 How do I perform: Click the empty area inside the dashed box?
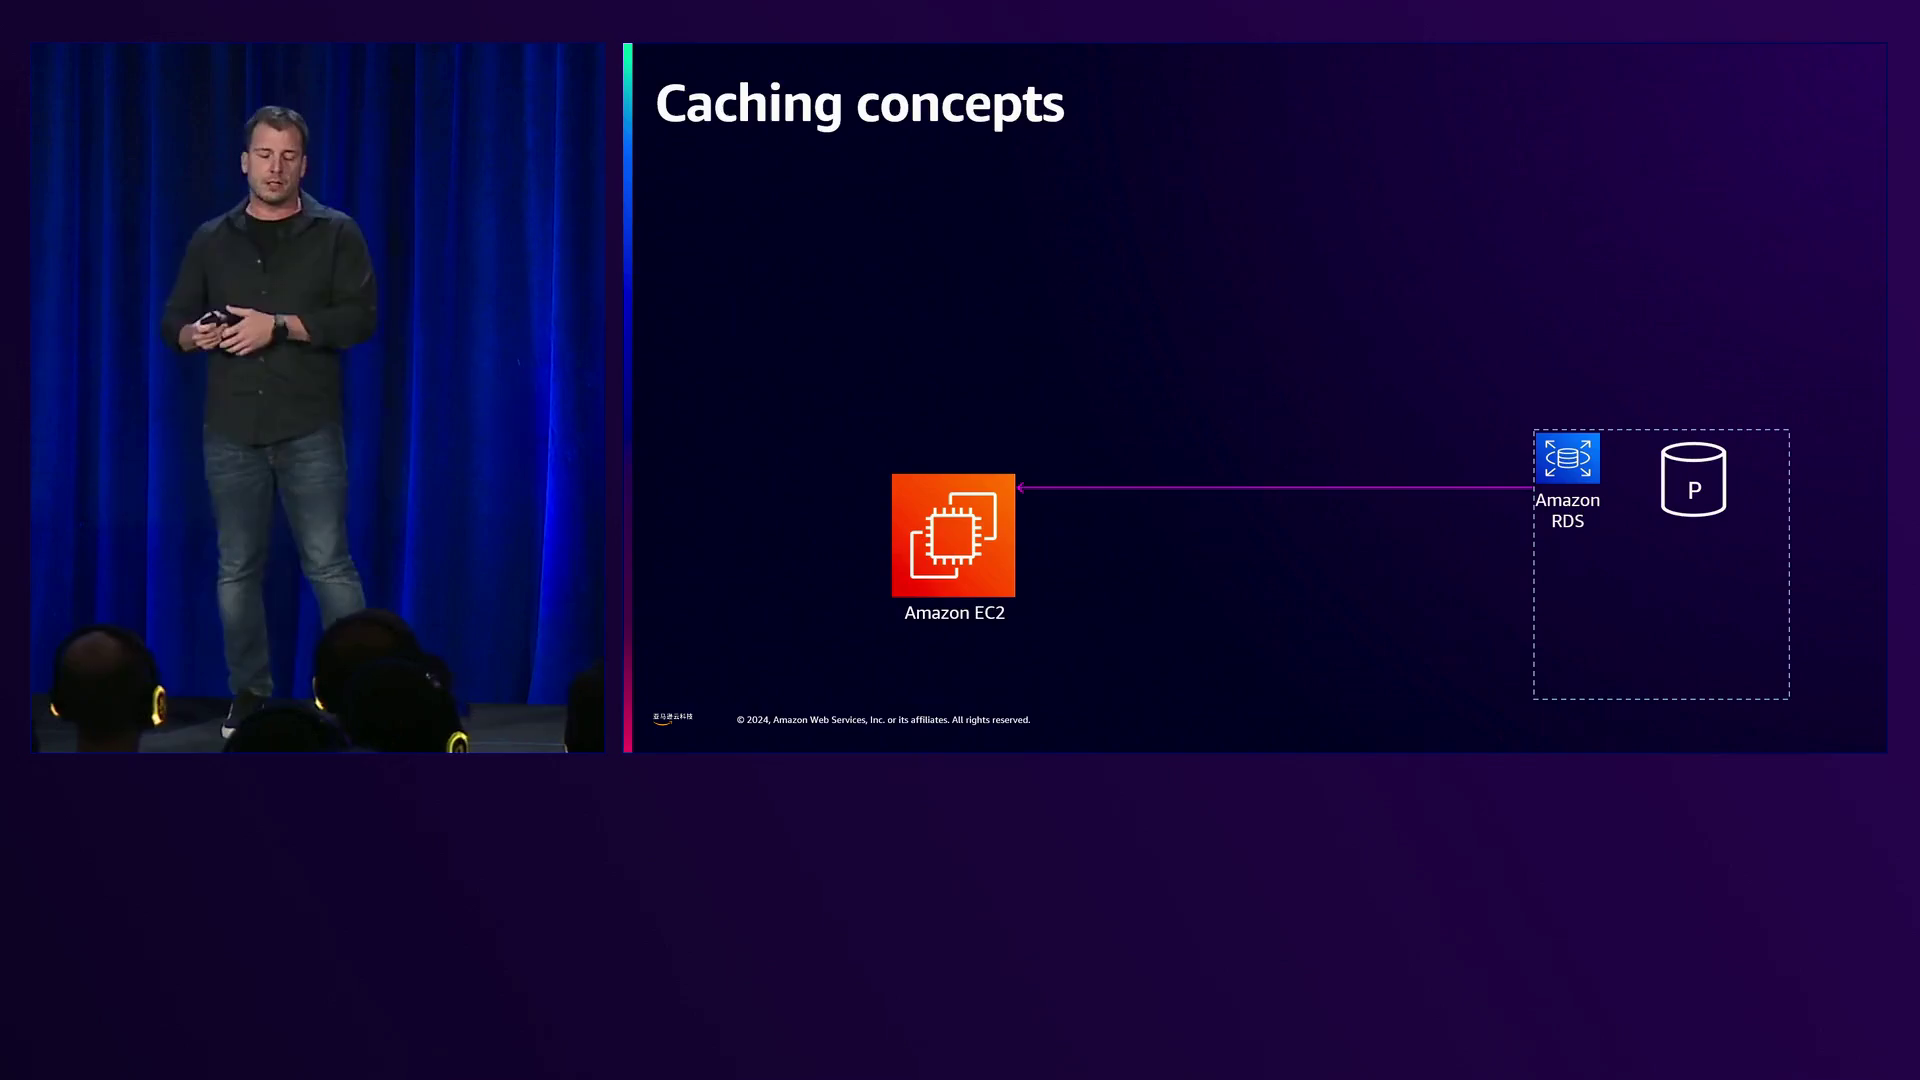pyautogui.click(x=1660, y=610)
